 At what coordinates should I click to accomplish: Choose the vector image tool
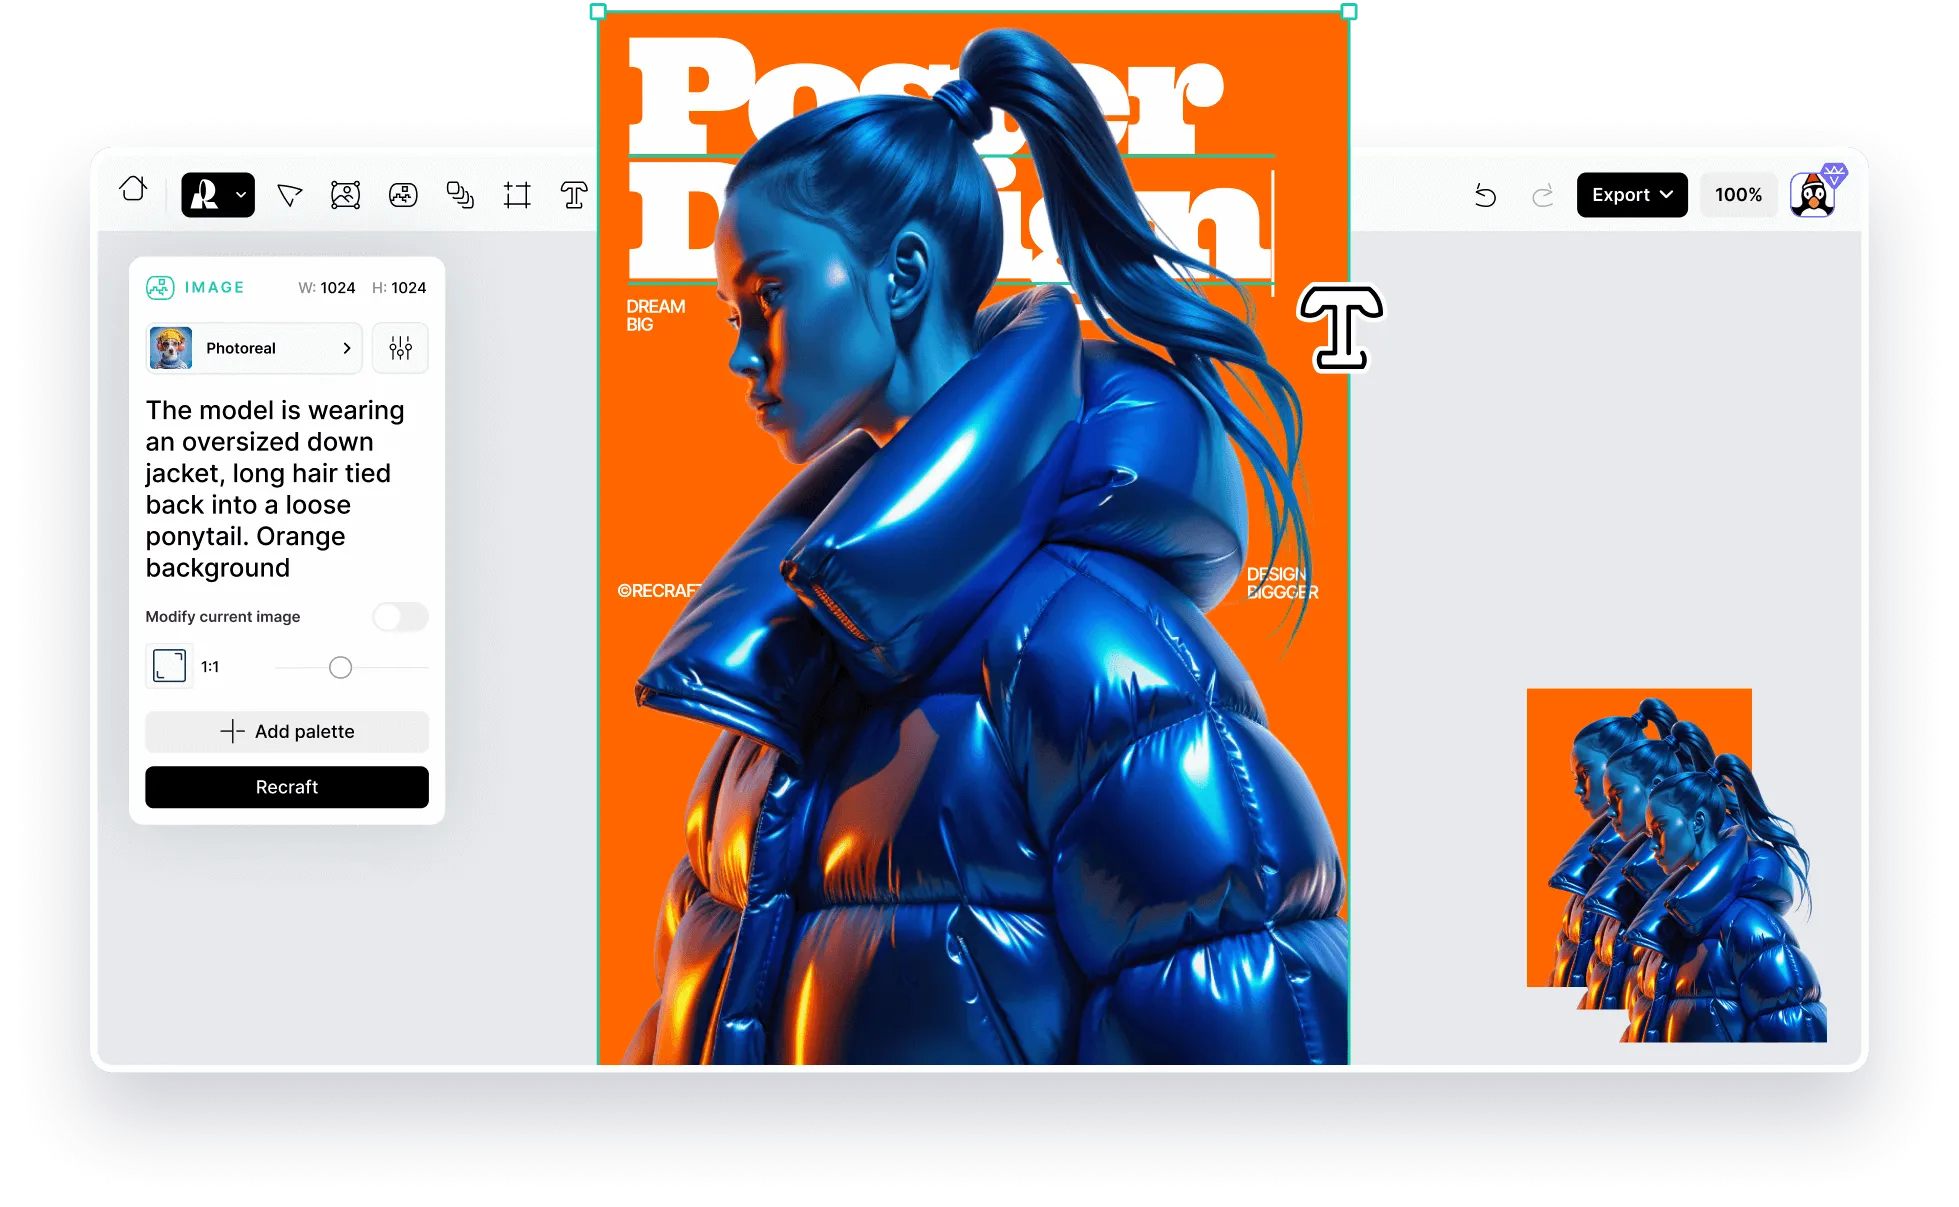point(345,195)
